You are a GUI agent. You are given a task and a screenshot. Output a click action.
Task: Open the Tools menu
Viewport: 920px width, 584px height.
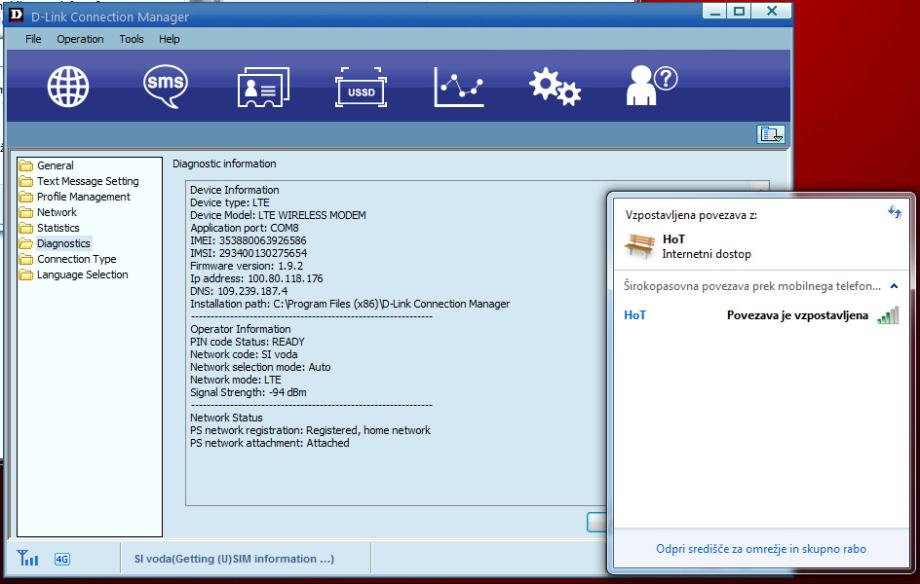tap(131, 38)
